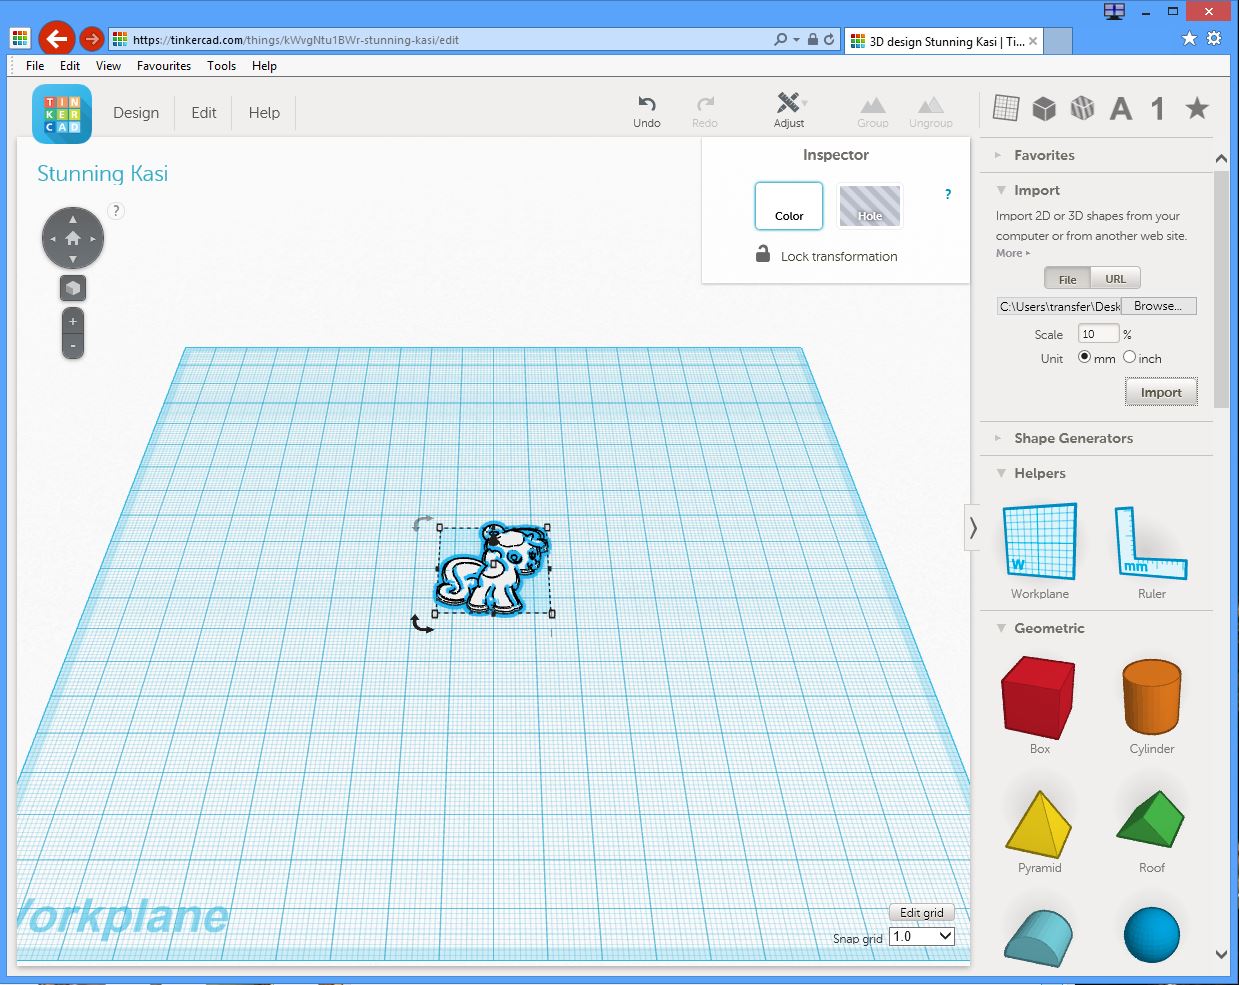Pick the teal Round Roof shape

coord(1039,938)
